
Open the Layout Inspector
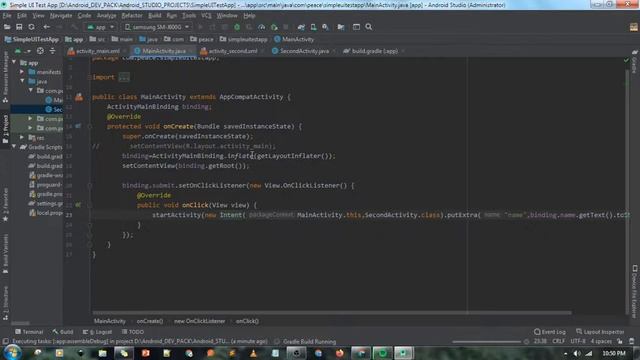point(600,332)
